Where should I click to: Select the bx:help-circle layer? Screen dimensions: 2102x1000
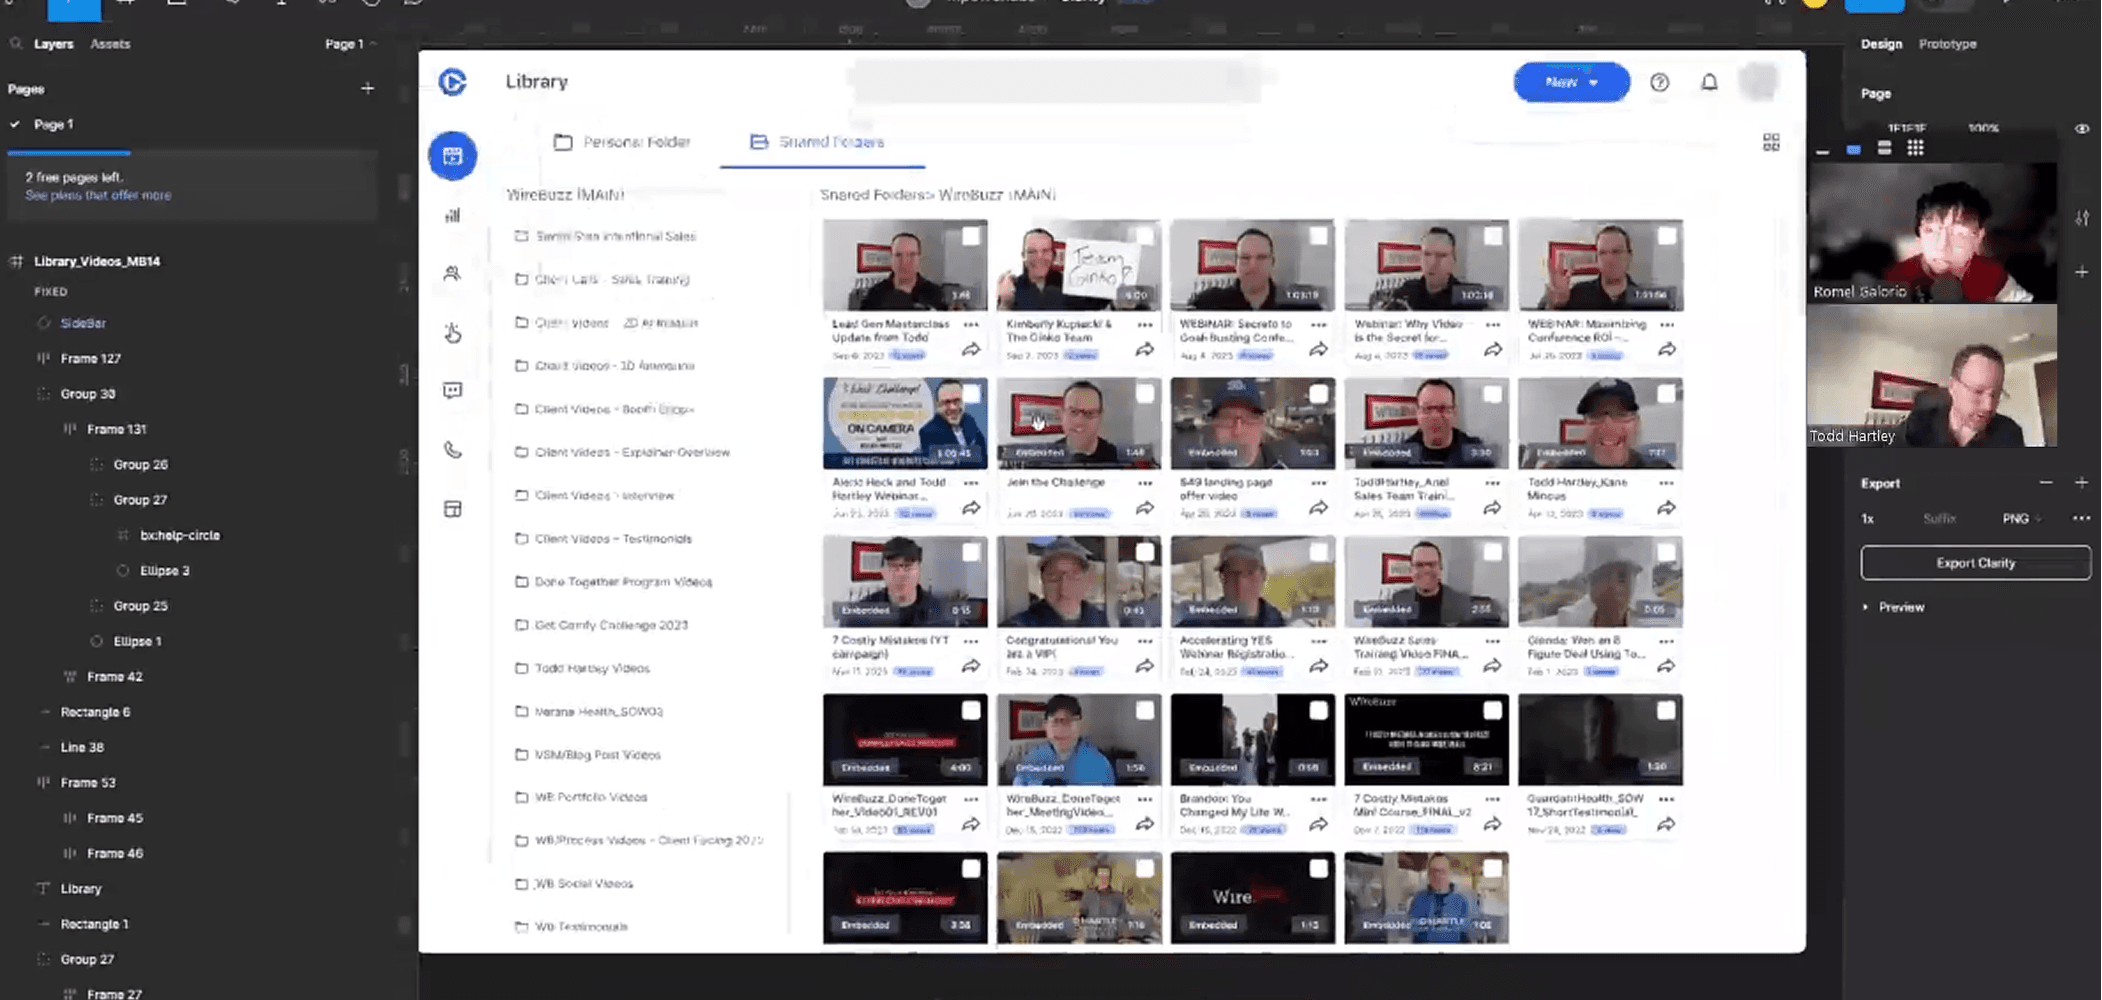pyautogui.click(x=180, y=535)
